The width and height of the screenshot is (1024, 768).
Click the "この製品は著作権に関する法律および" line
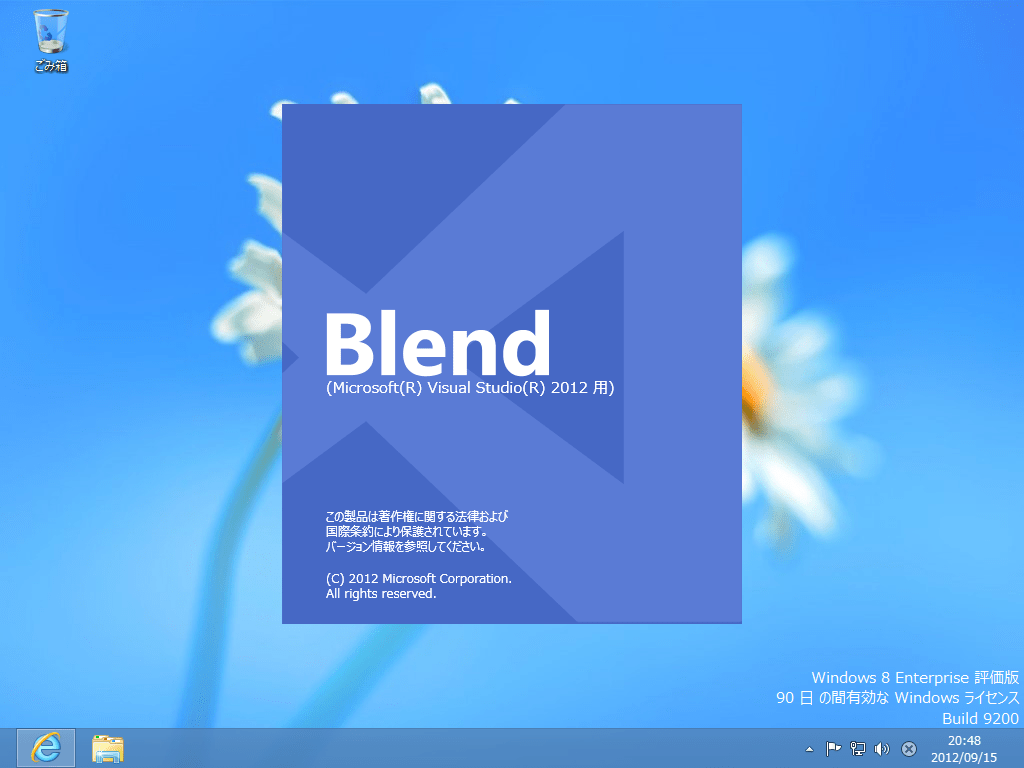[417, 517]
